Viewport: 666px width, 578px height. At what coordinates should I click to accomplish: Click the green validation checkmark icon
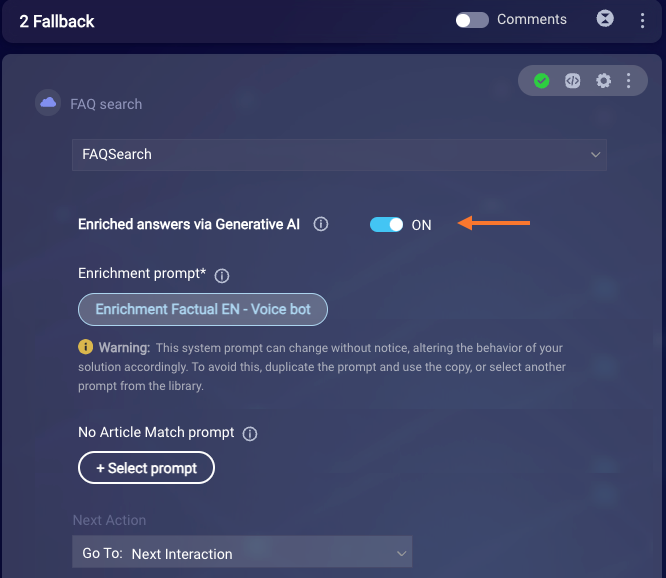click(541, 81)
